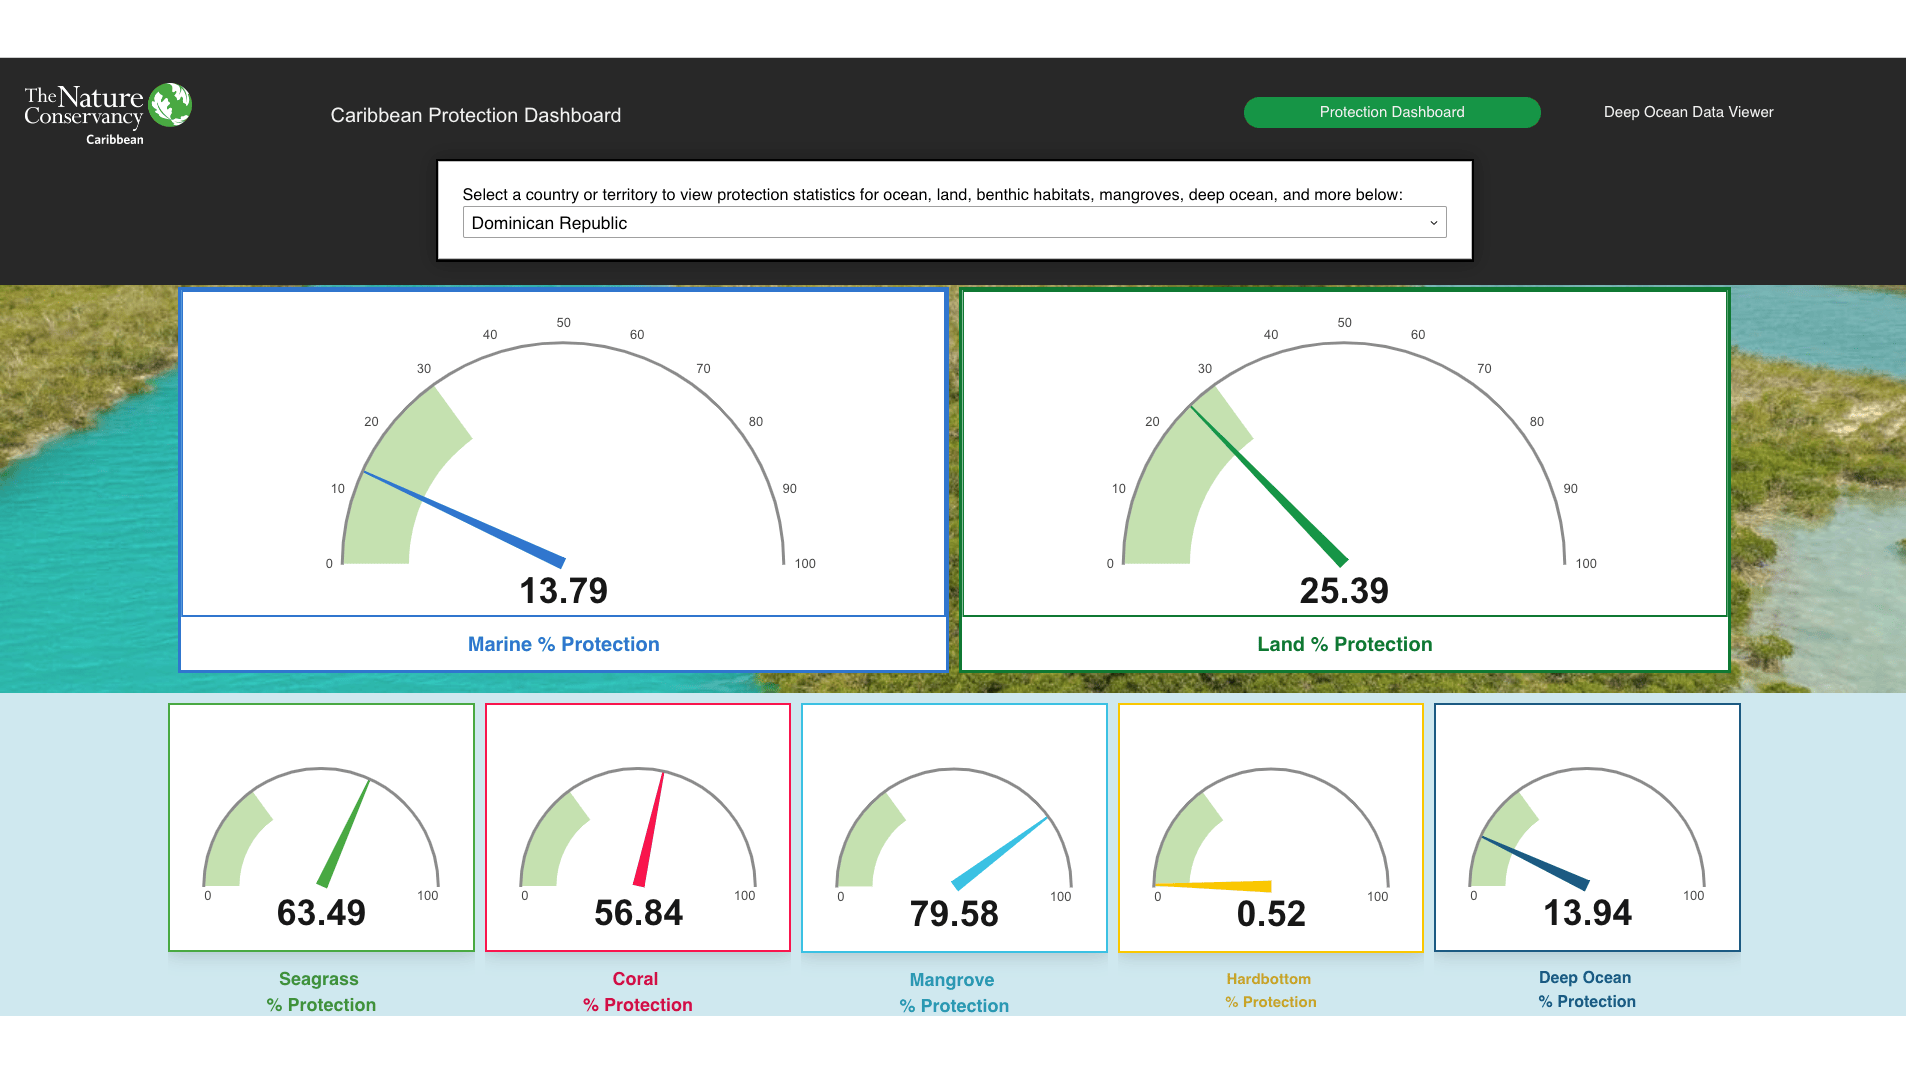The width and height of the screenshot is (1906, 1072).
Task: Click the value 79.58 on the Mangrove gauge
Action: 954,912
